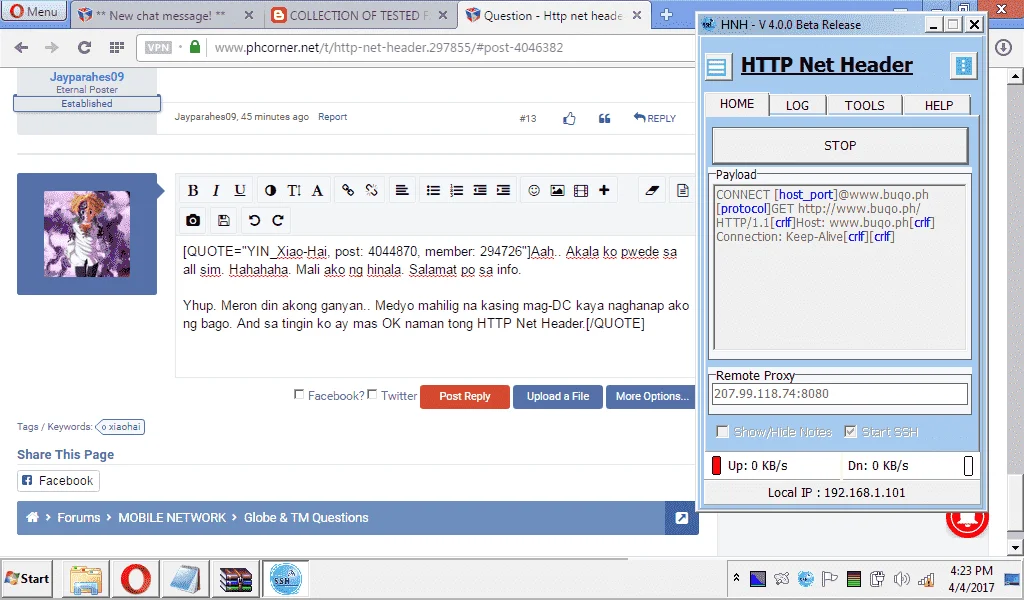Image resolution: width=1024 pixels, height=600 pixels.
Task: Open Windows Start menu
Action: coord(27,578)
